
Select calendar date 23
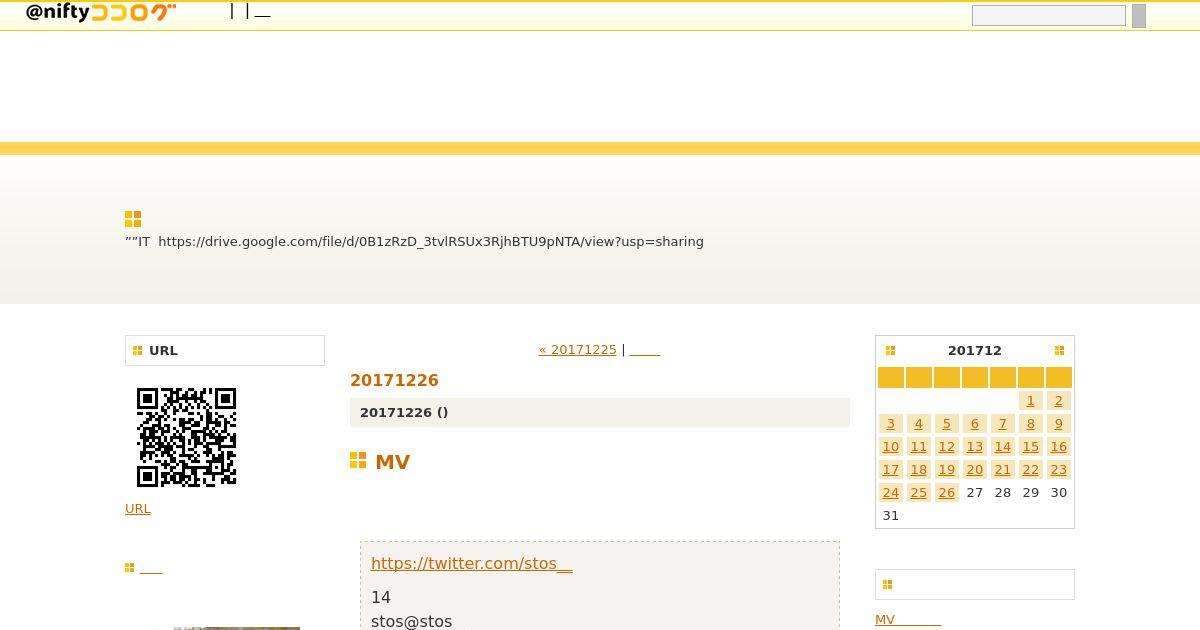1058,469
